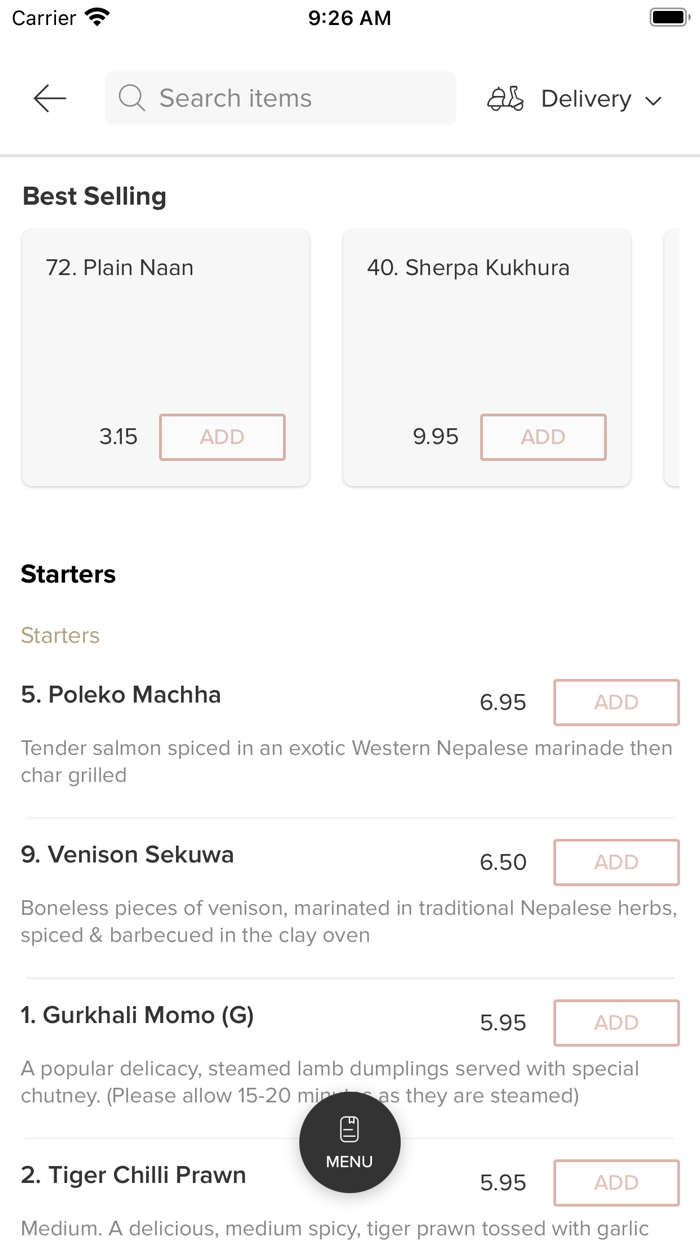700x1244 pixels.
Task: Add 40. Sherpa Kukhura to order
Action: pyautogui.click(x=543, y=437)
